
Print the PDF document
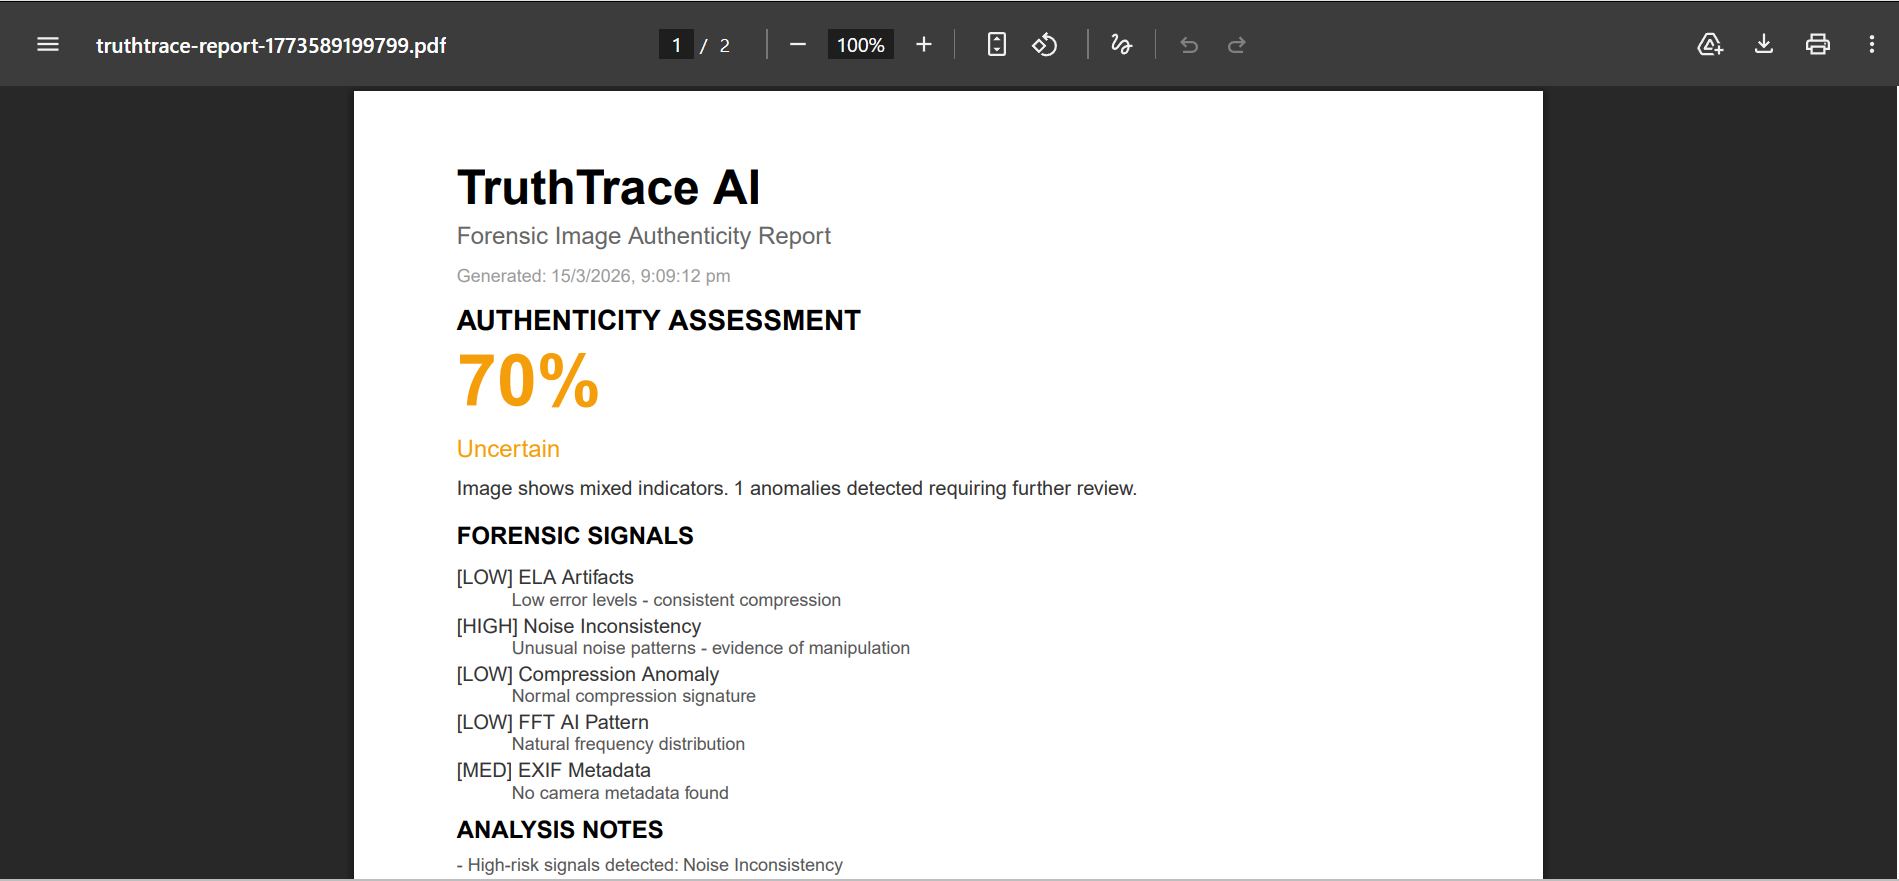pos(1818,45)
